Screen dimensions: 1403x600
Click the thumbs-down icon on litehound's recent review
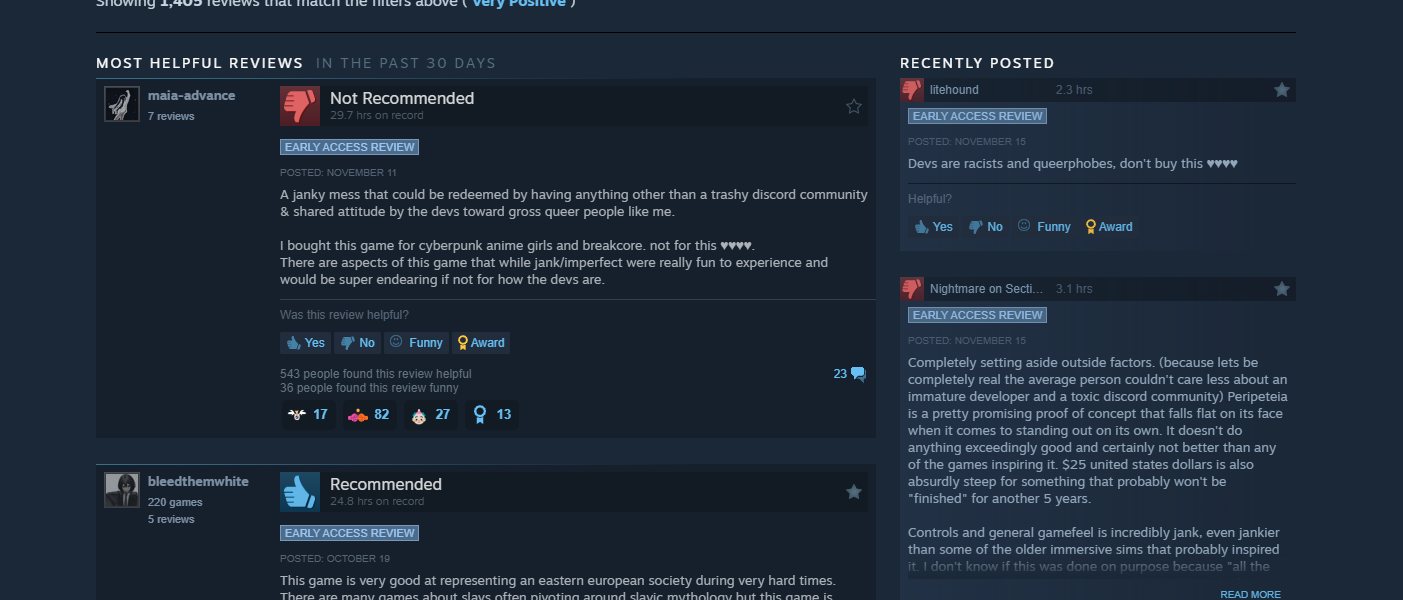point(911,89)
